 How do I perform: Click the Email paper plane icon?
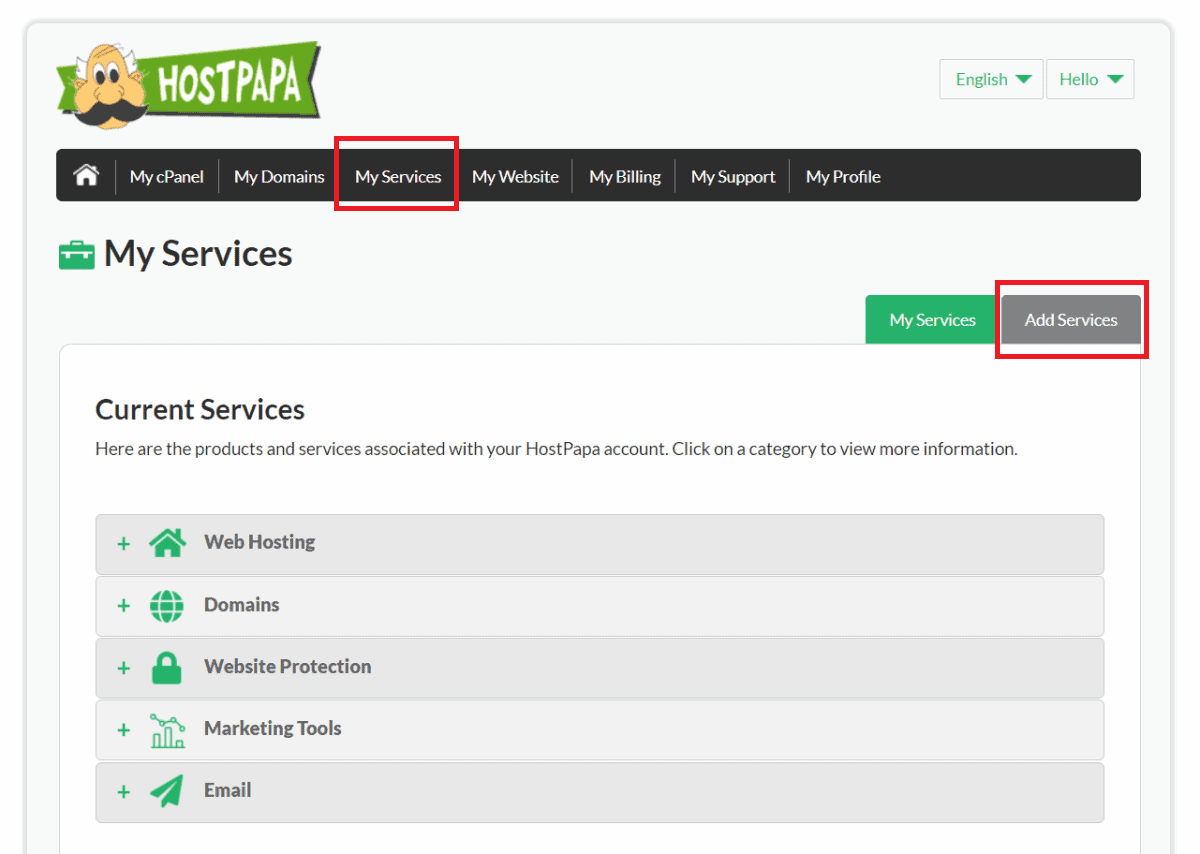coord(167,791)
